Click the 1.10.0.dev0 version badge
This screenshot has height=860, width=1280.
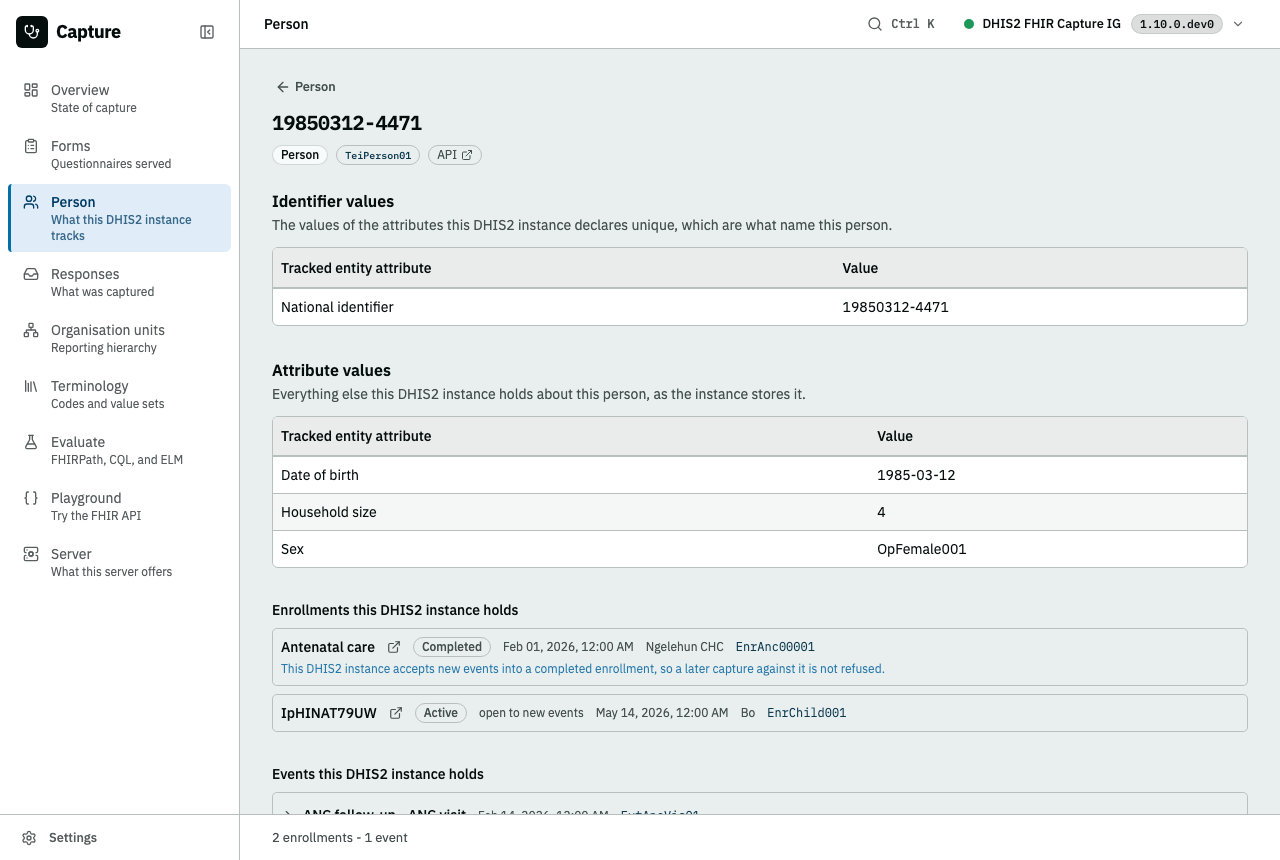(1177, 24)
